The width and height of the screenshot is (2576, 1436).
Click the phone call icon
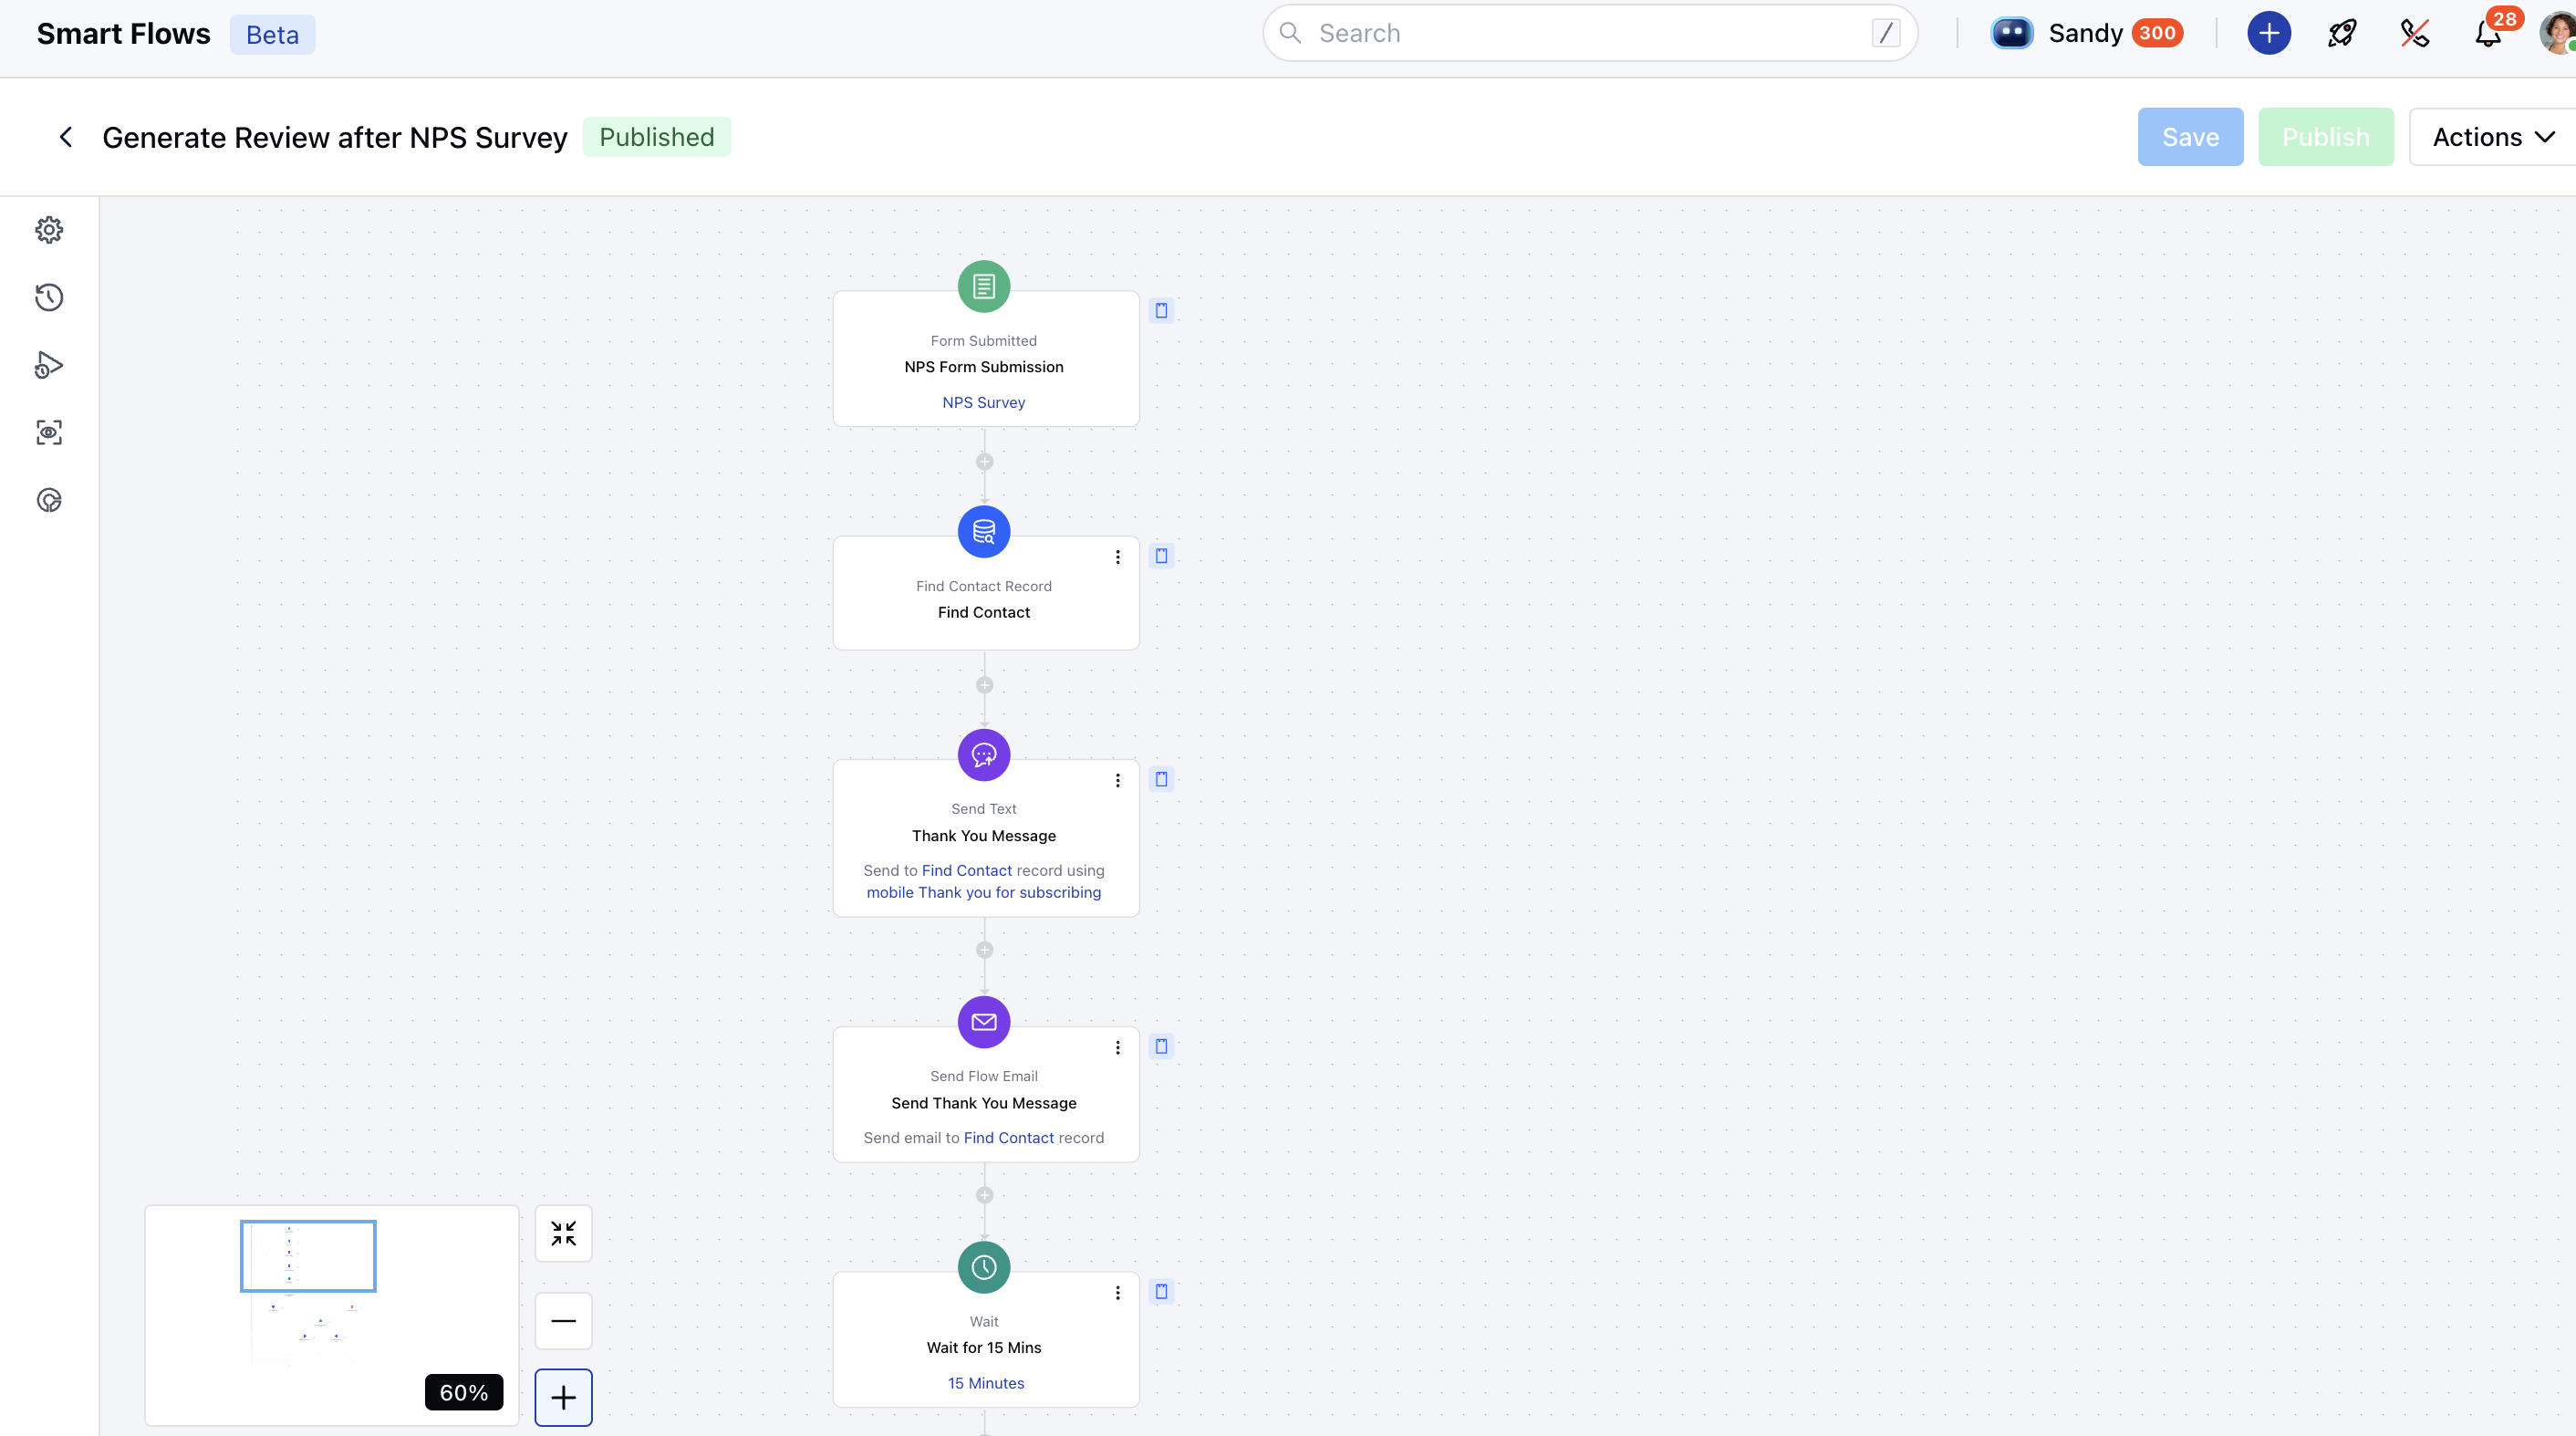coord(2415,33)
